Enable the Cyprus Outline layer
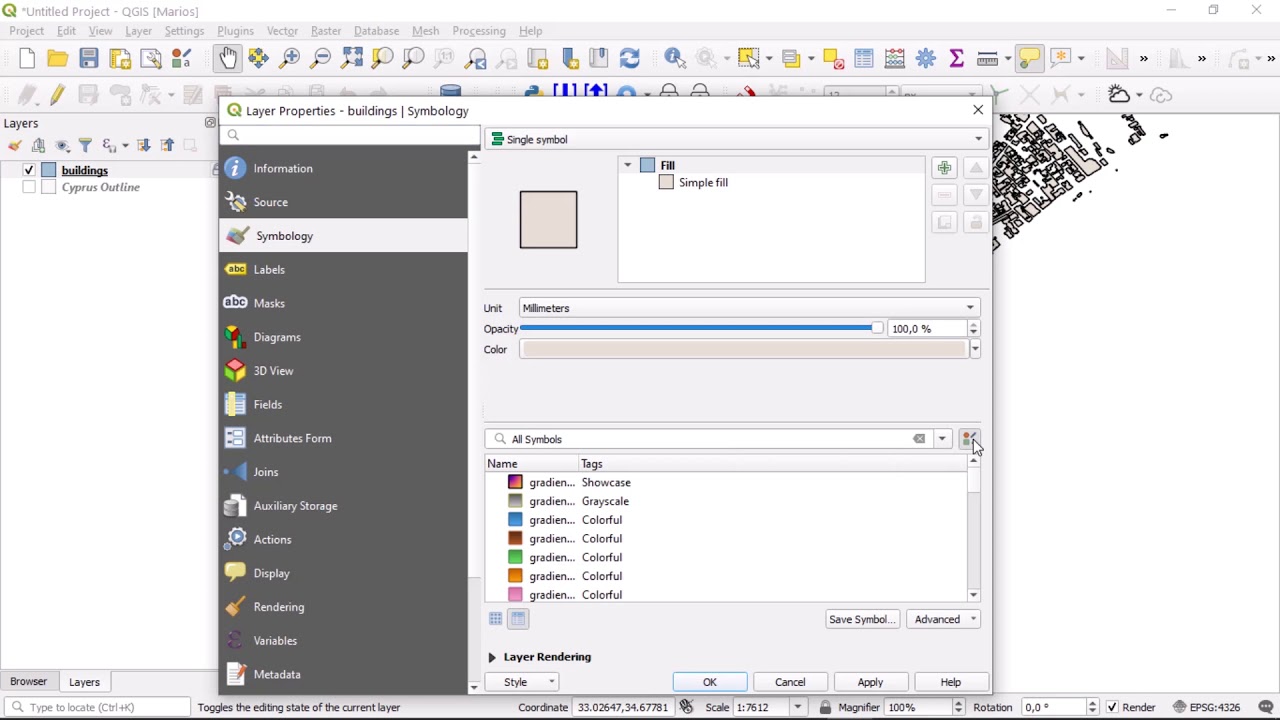The height and width of the screenshot is (720, 1280). (x=28, y=187)
